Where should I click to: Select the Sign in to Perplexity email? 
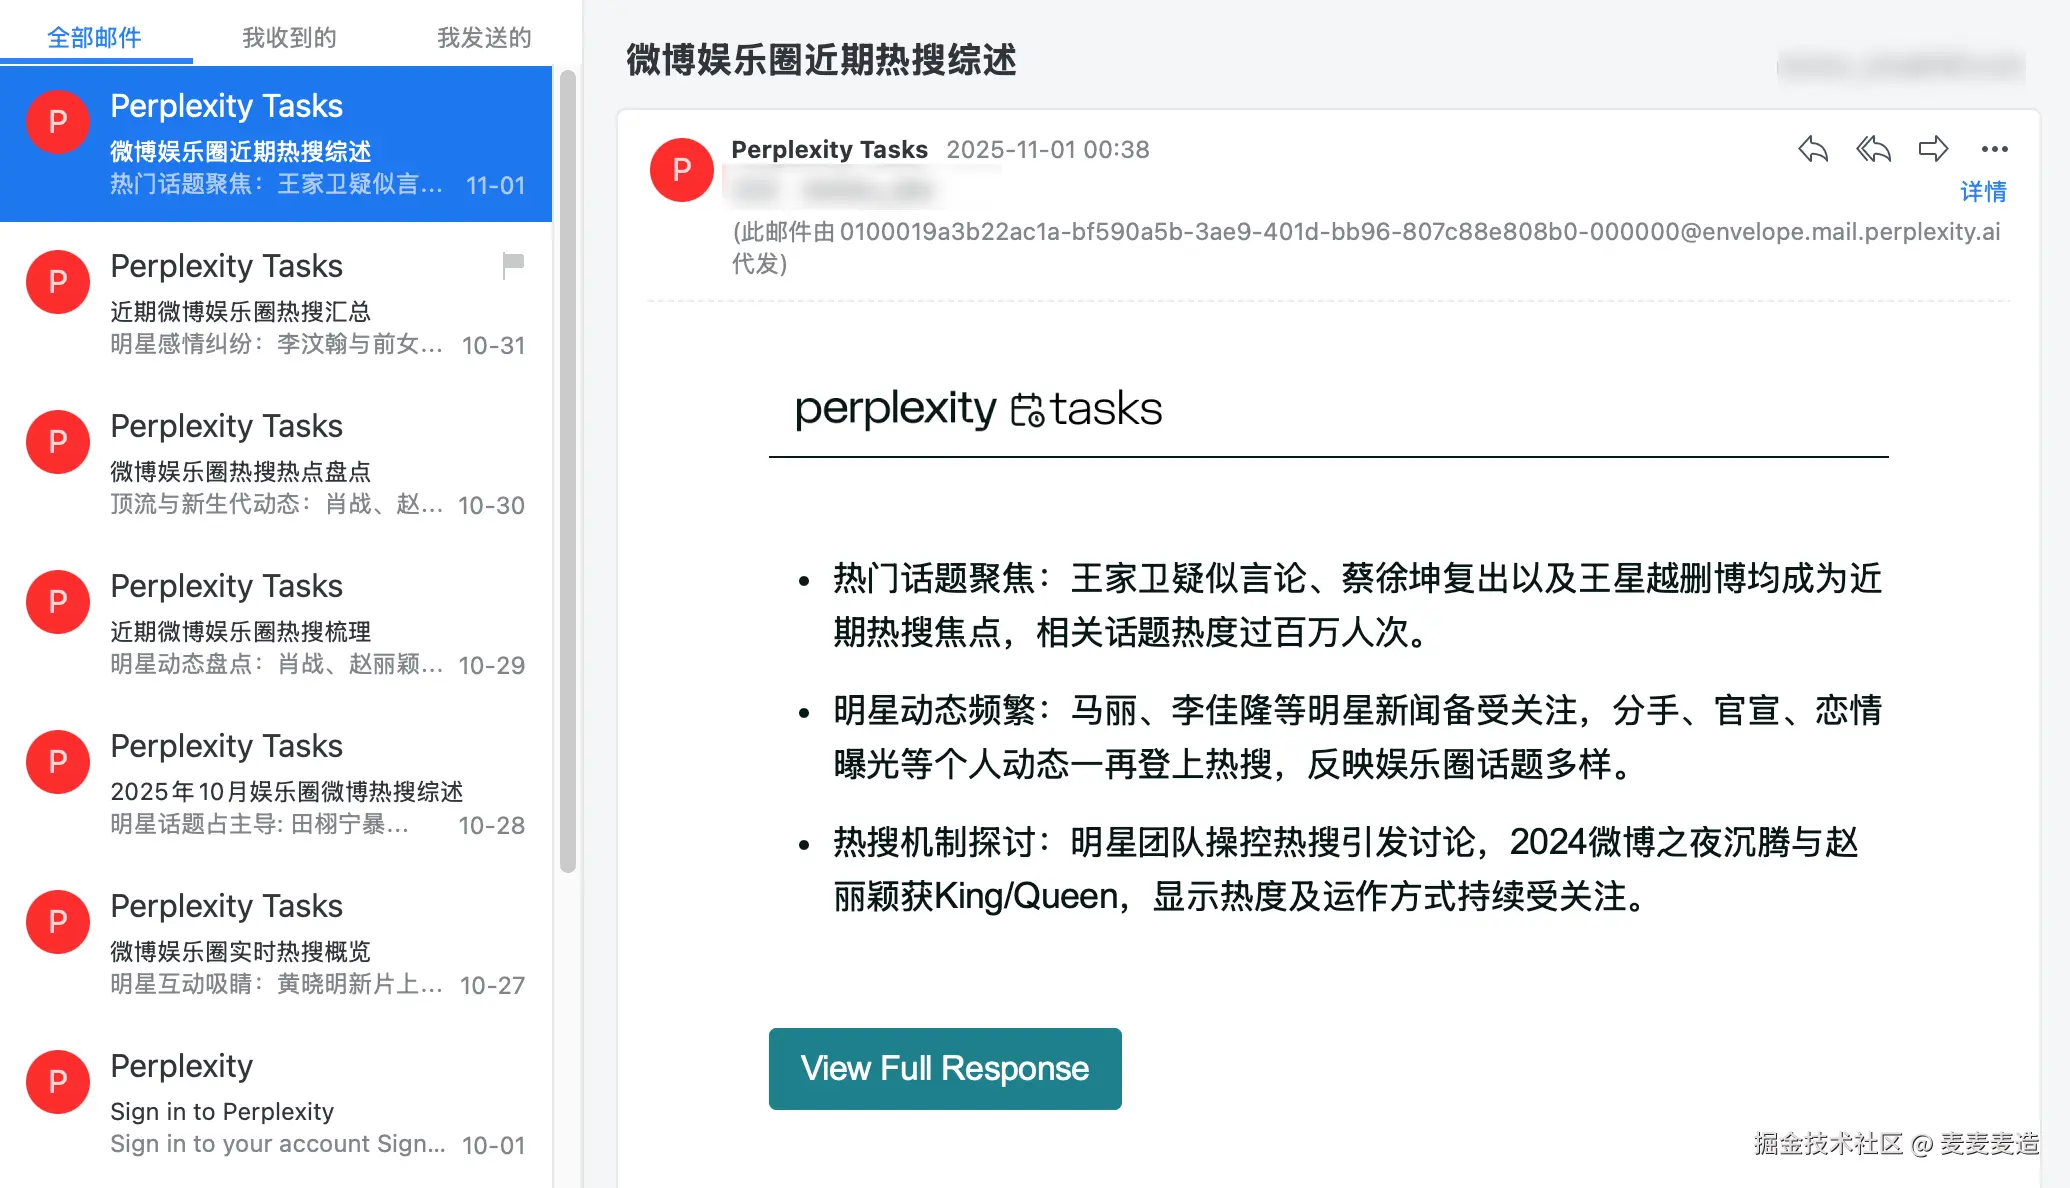[x=276, y=1102]
